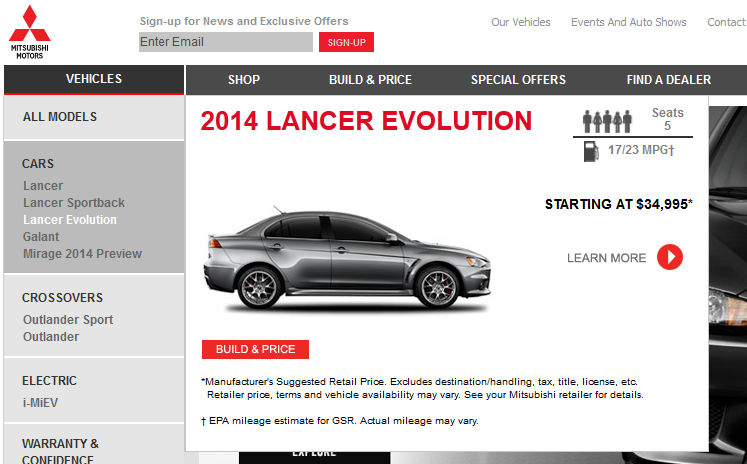The height and width of the screenshot is (464, 747).
Task: Open WARRANTY & CONFIDENCE section
Action: click(x=61, y=451)
